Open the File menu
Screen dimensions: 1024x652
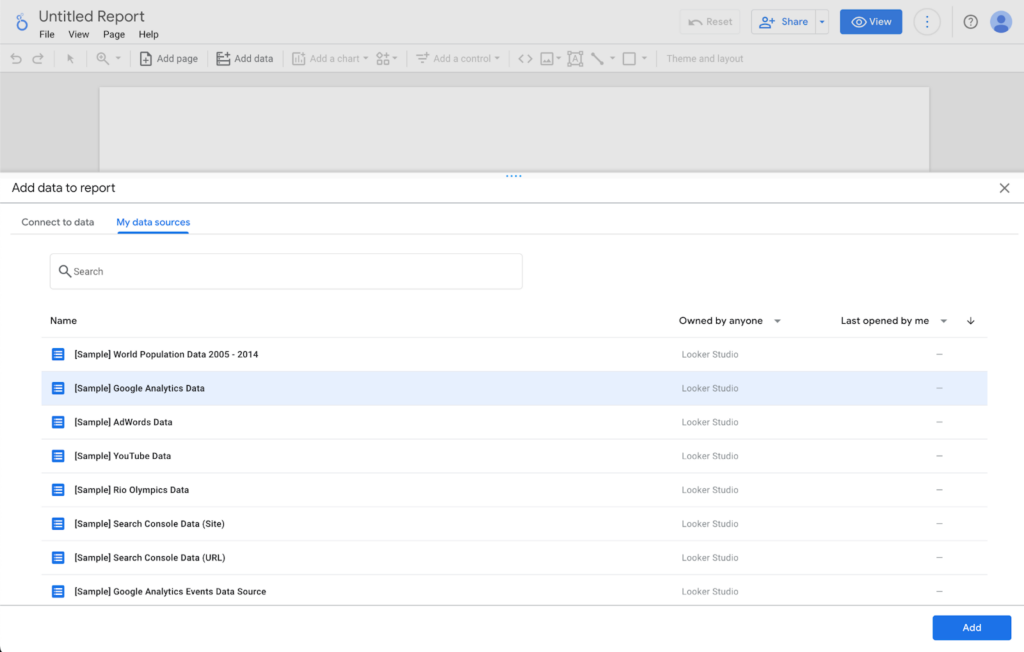coord(47,35)
